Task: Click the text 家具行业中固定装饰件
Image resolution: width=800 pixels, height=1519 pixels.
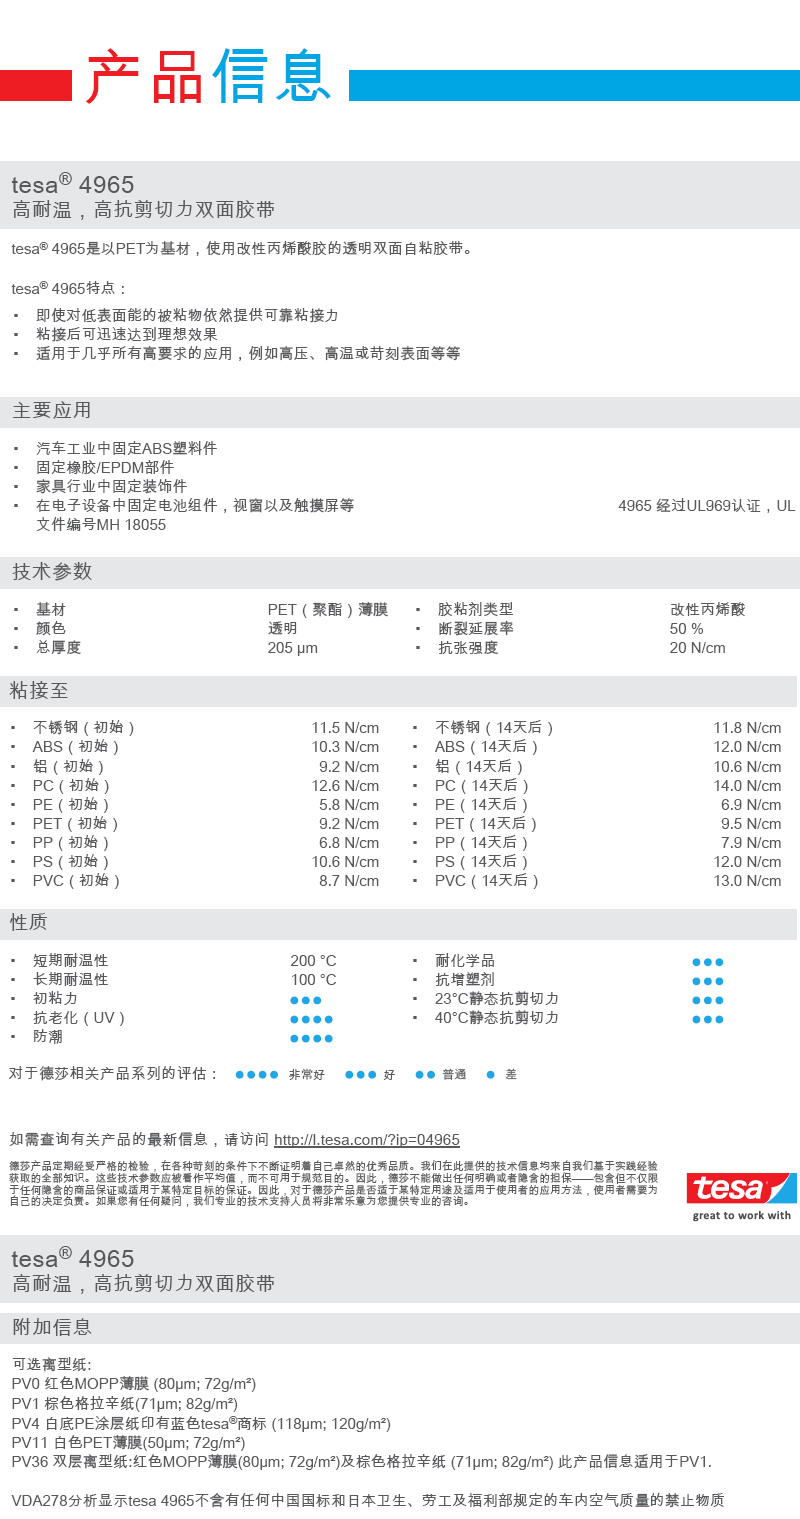Action: point(112,486)
